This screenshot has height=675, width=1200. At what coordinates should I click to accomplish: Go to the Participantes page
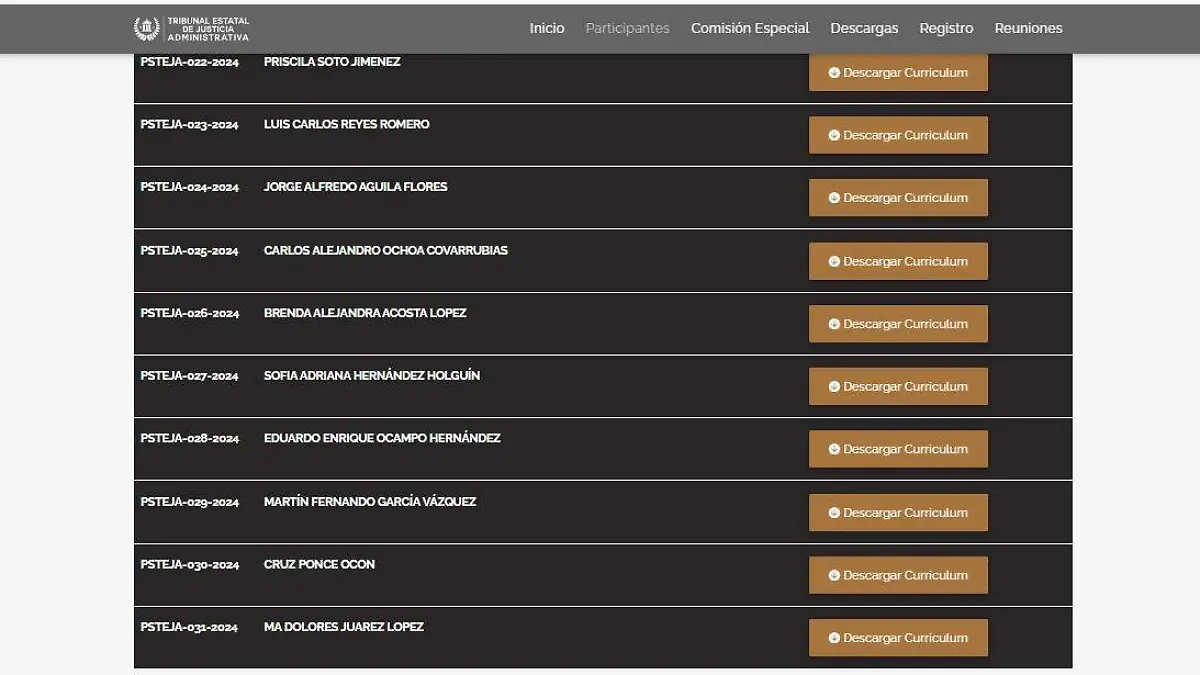(x=627, y=28)
